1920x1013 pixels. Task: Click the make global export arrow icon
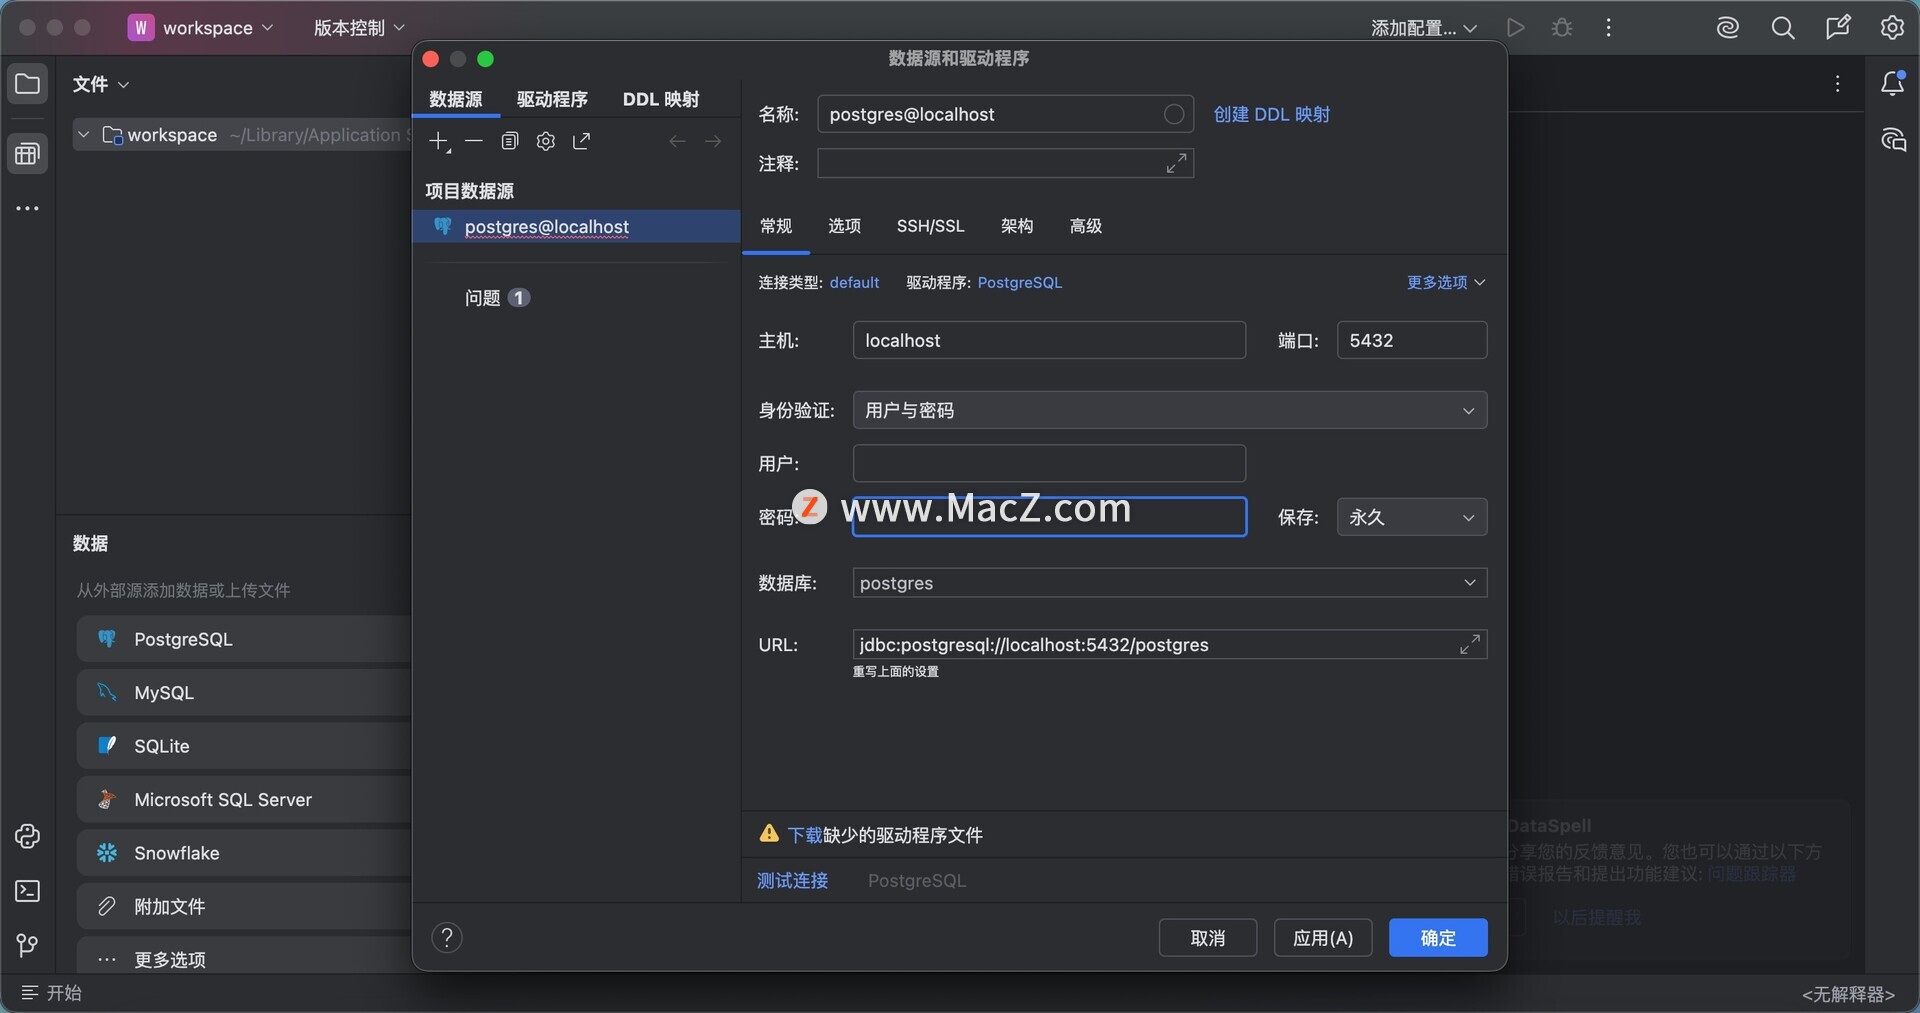pyautogui.click(x=581, y=141)
